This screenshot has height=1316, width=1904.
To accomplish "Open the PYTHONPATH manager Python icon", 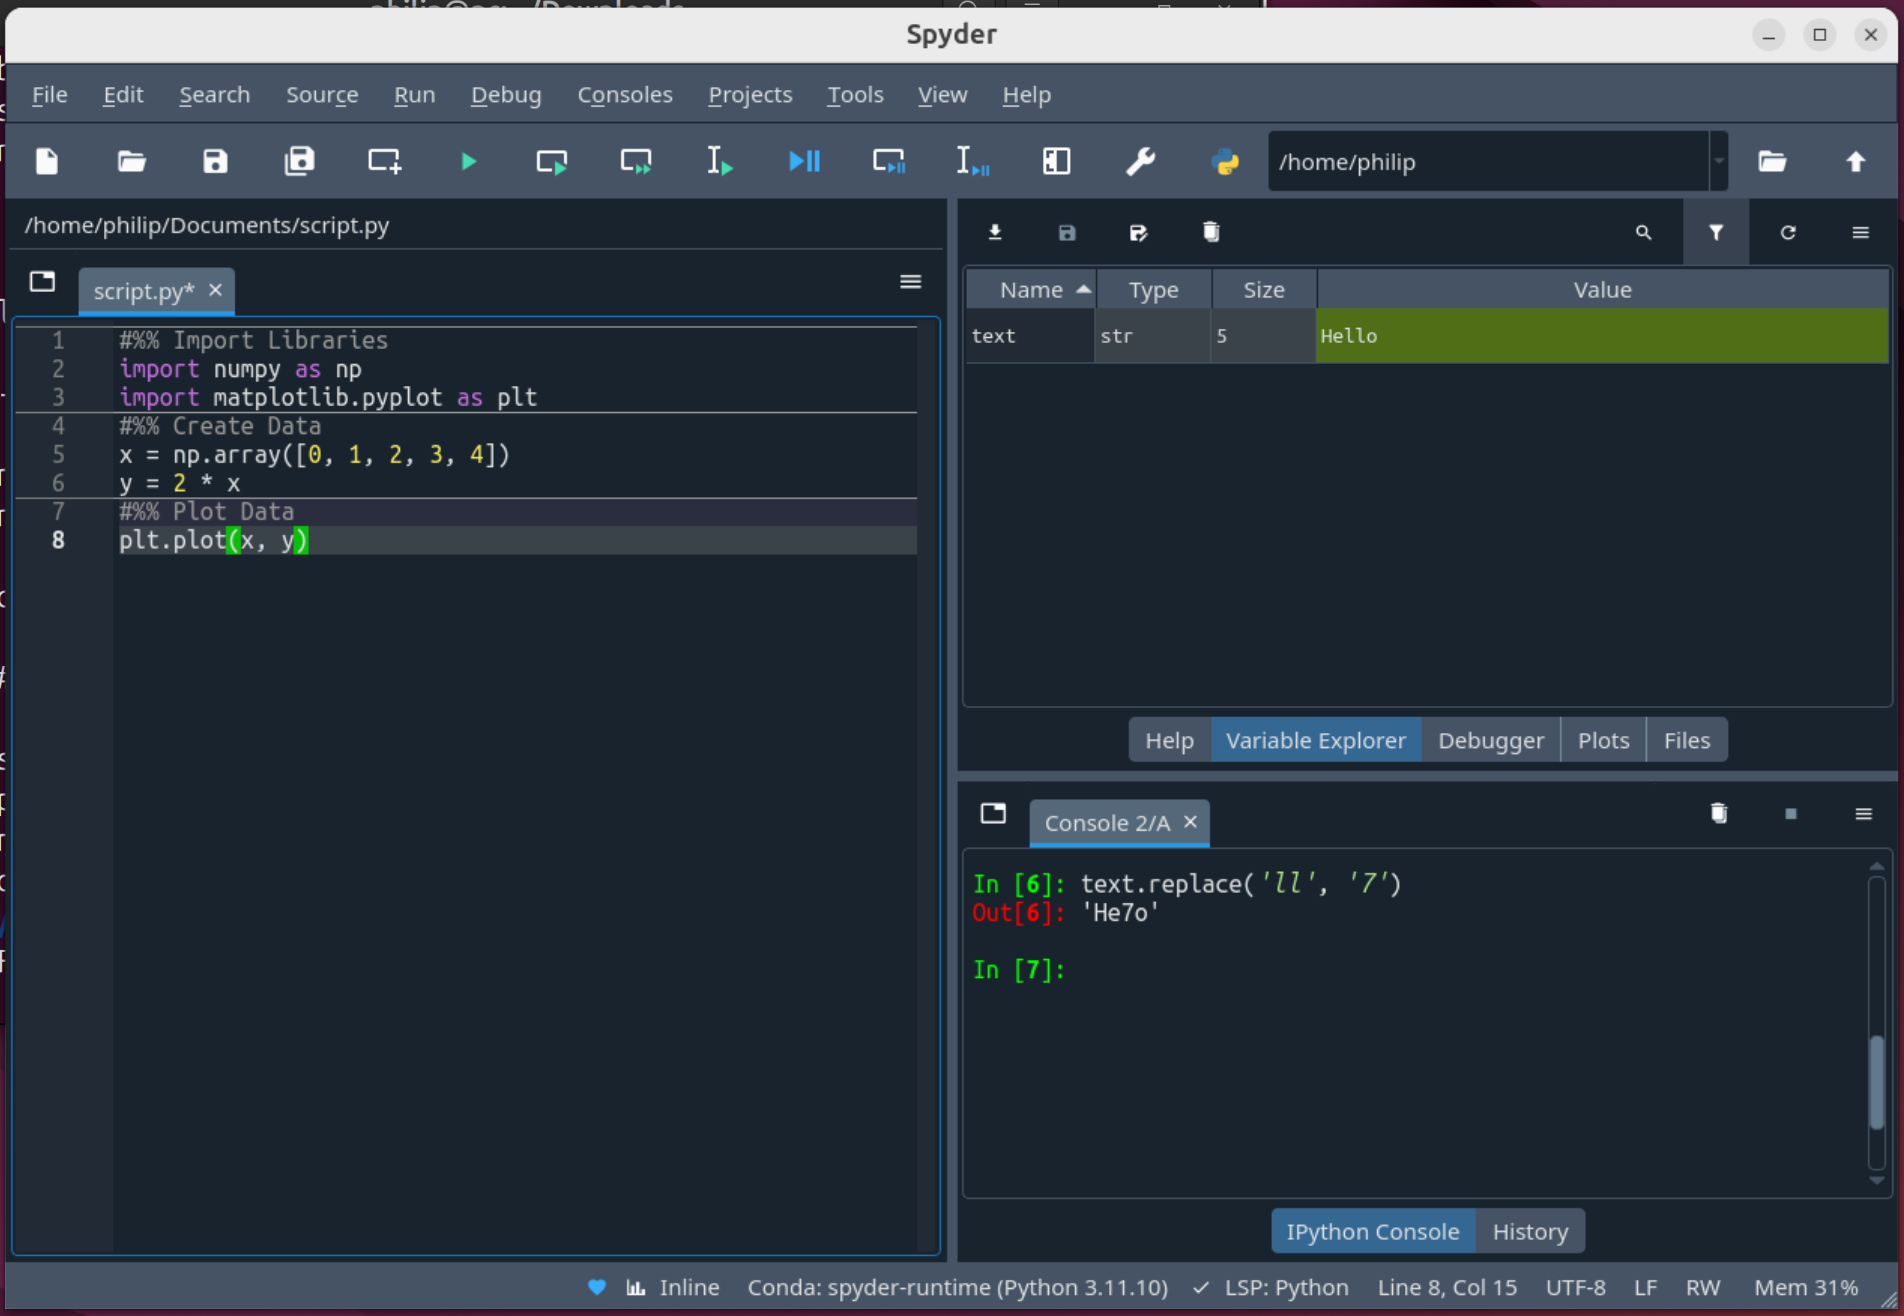I will point(1225,161).
